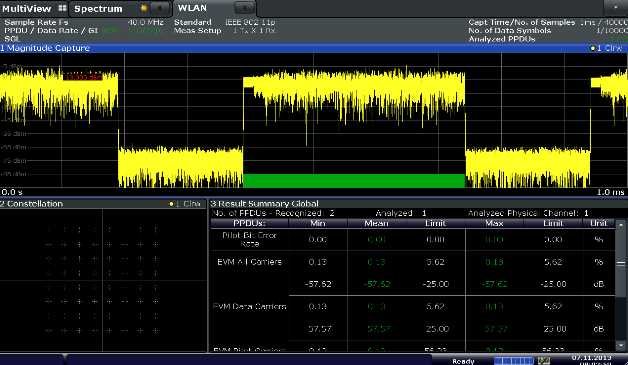Viewport: 628px width, 365px height.
Task: Click the Standard label in the header
Action: pyautogui.click(x=193, y=22)
